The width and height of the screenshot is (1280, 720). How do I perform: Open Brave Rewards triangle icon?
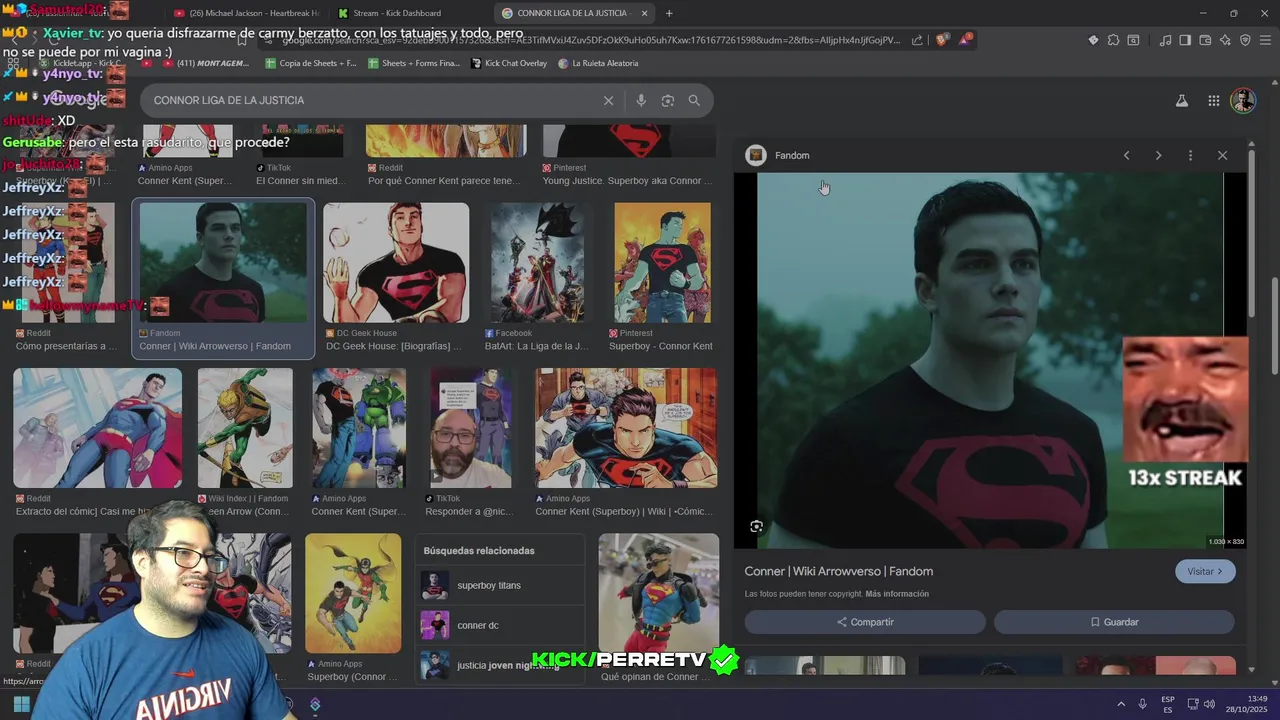point(965,40)
